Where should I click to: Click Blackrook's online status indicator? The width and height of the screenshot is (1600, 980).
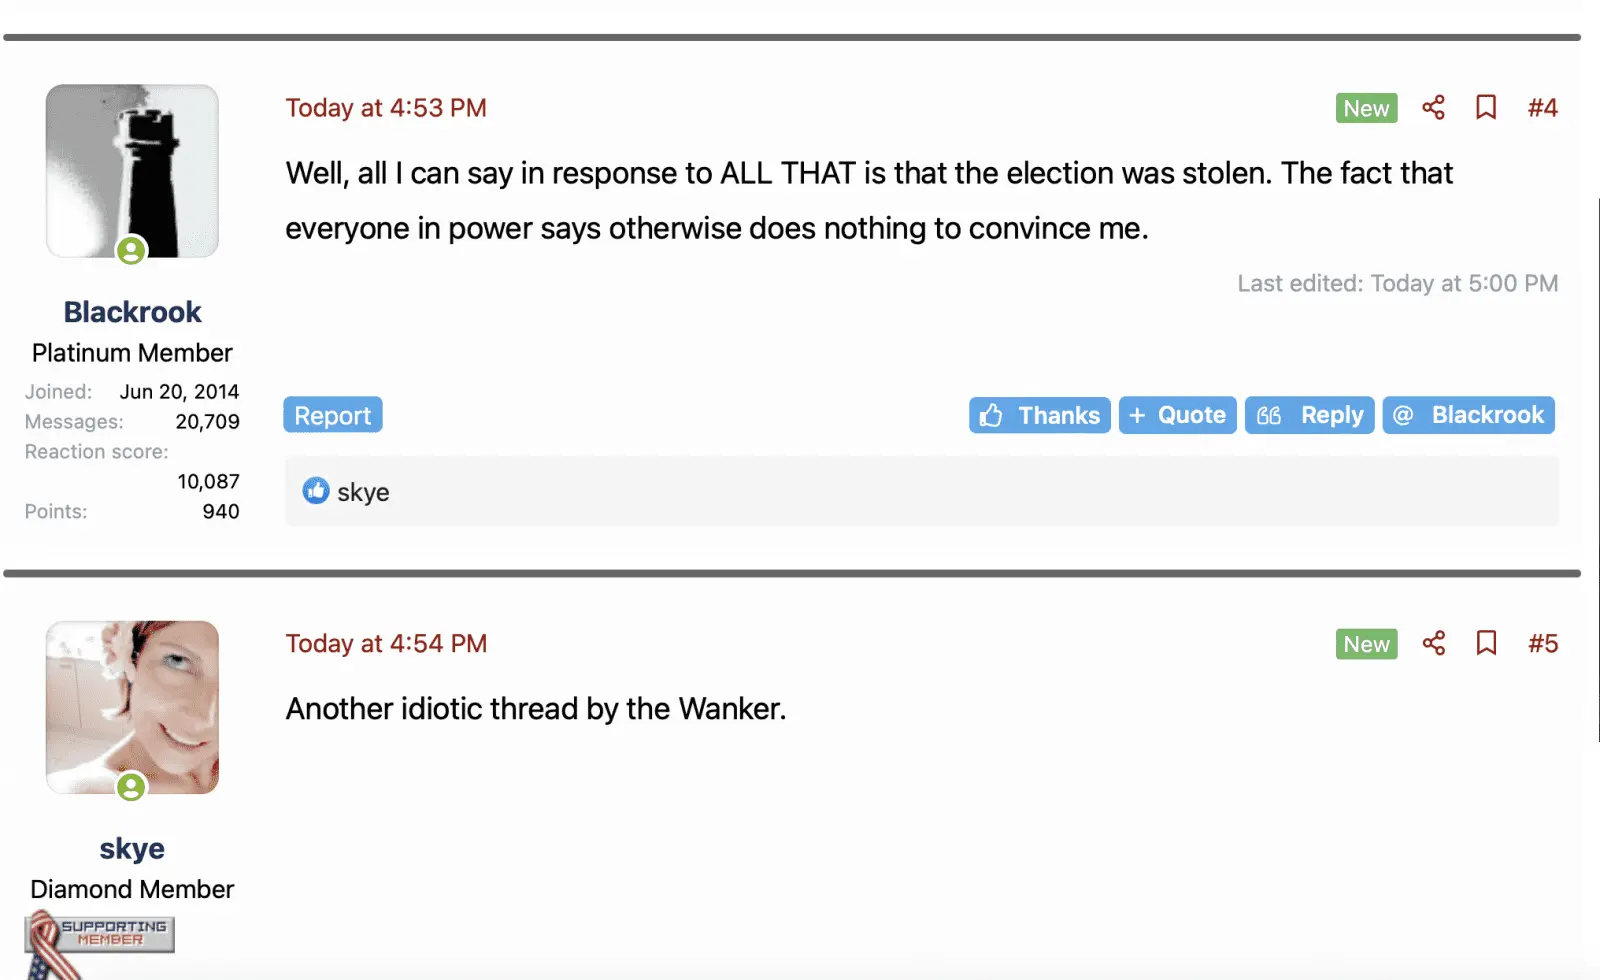tap(131, 250)
